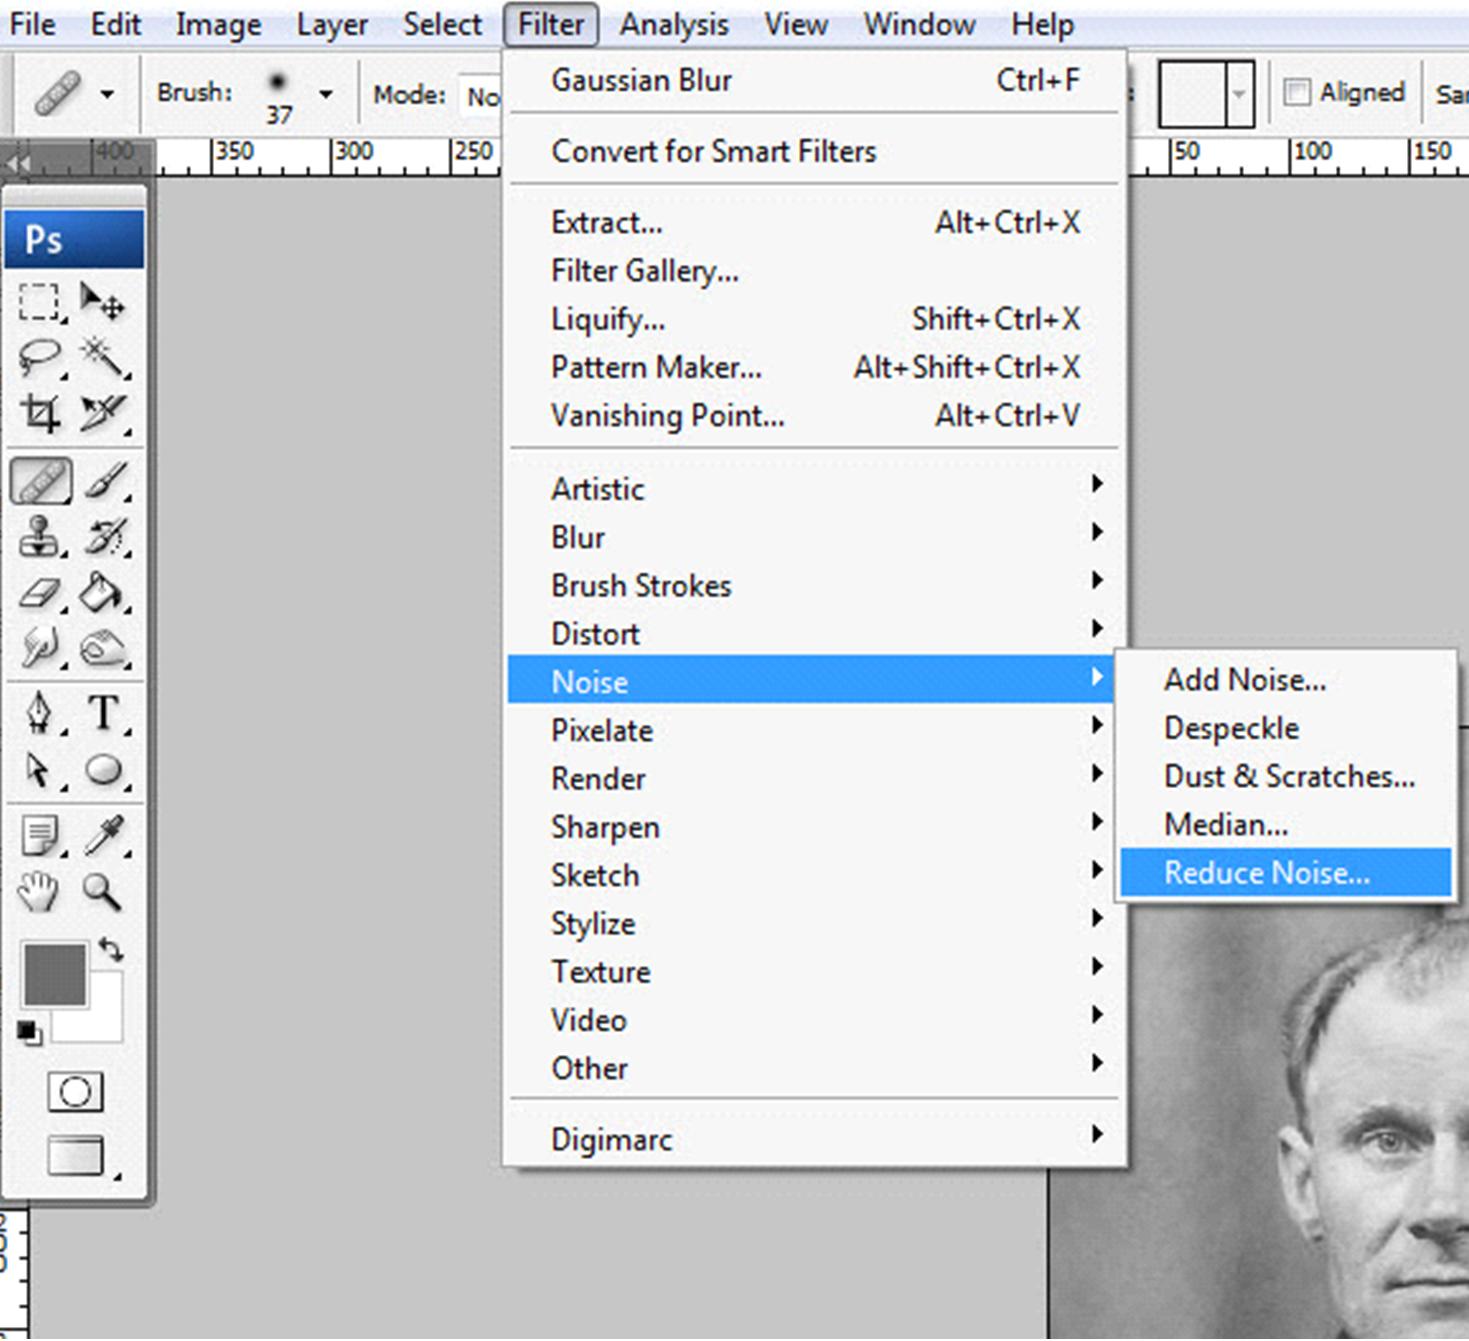The image size is (1469, 1341).
Task: Open the Brush preset picker dropdown
Action: pyautogui.click(x=325, y=94)
